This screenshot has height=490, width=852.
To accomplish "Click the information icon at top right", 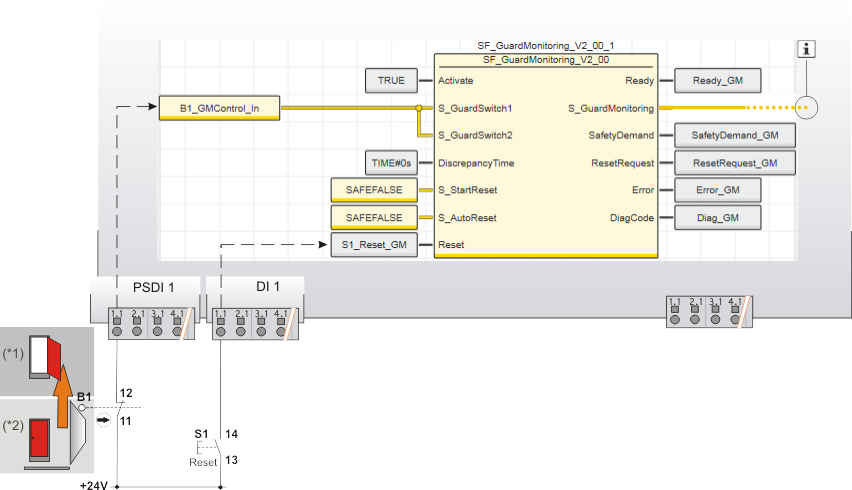I will tap(808, 49).
